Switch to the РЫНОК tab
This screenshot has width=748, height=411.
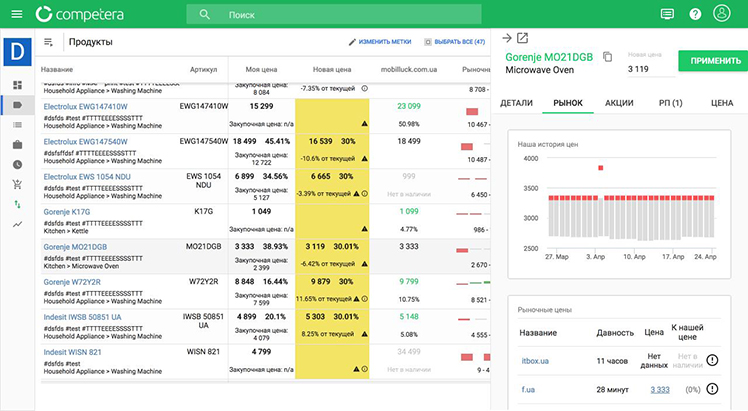pyautogui.click(x=568, y=103)
